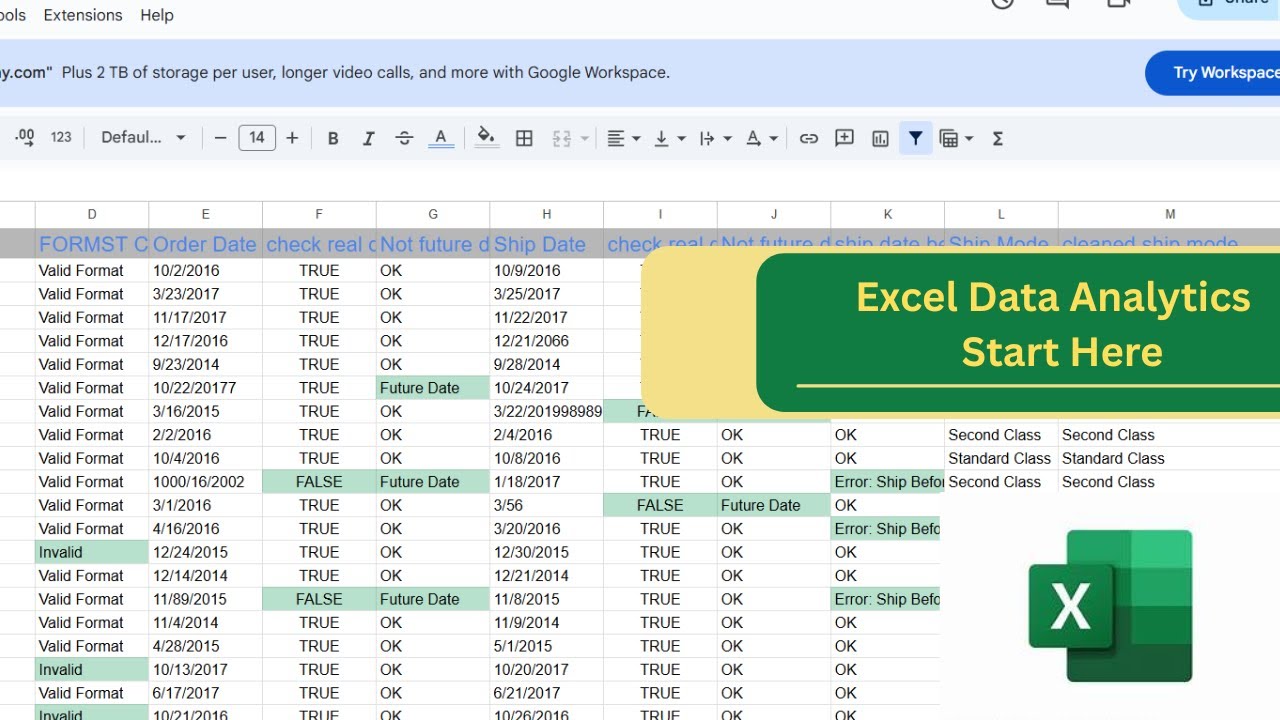This screenshot has width=1280, height=720.
Task: Click the 3/22/201998989 ship date cell
Action: (547, 411)
